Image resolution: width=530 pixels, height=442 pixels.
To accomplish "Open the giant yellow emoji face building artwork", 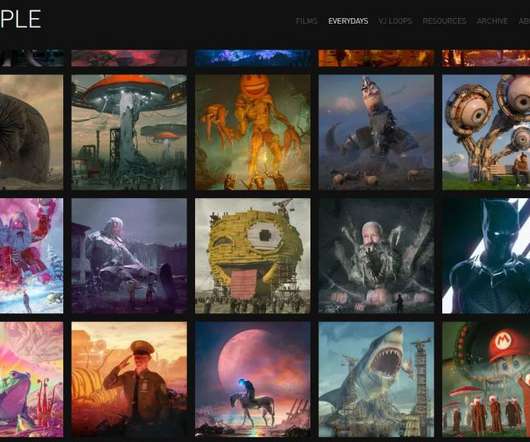I will coord(253,256).
